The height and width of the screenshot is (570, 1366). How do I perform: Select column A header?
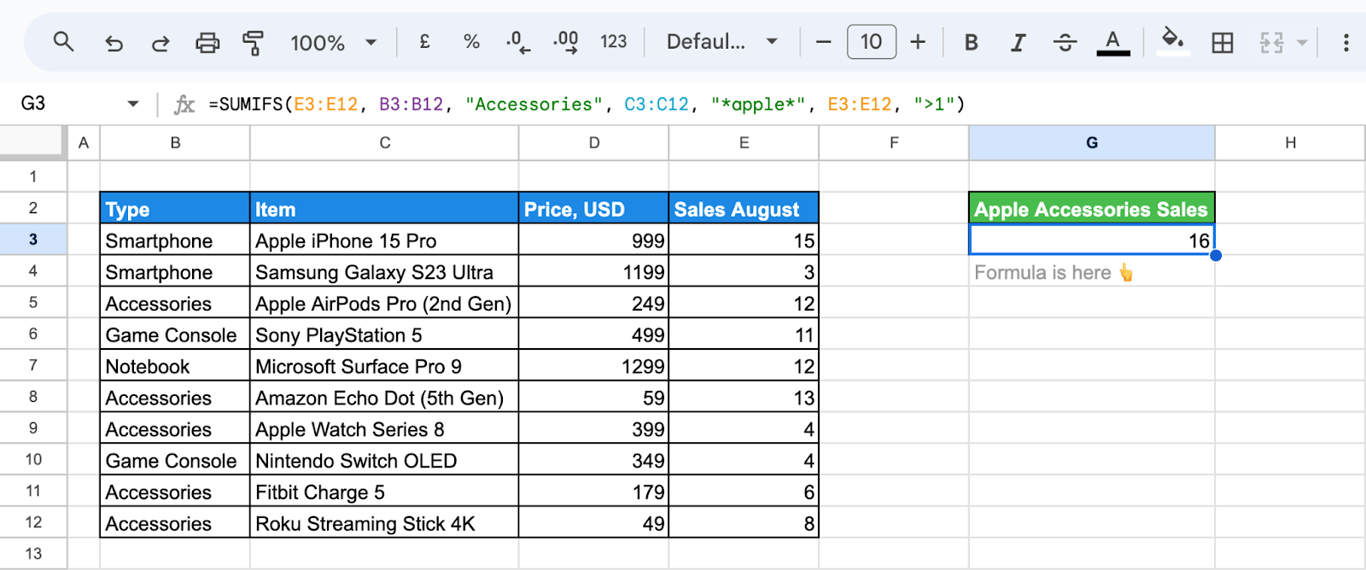(x=83, y=143)
